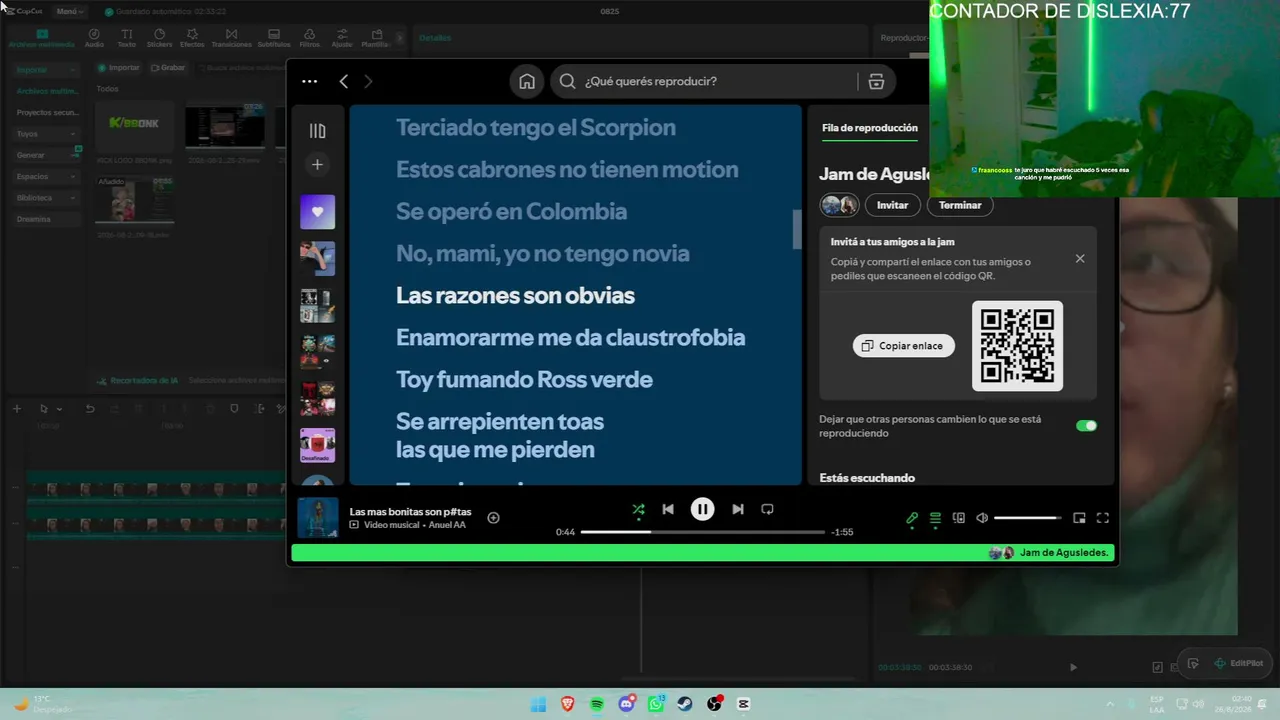
Task: Open the Liked Songs playlist
Action: click(318, 212)
